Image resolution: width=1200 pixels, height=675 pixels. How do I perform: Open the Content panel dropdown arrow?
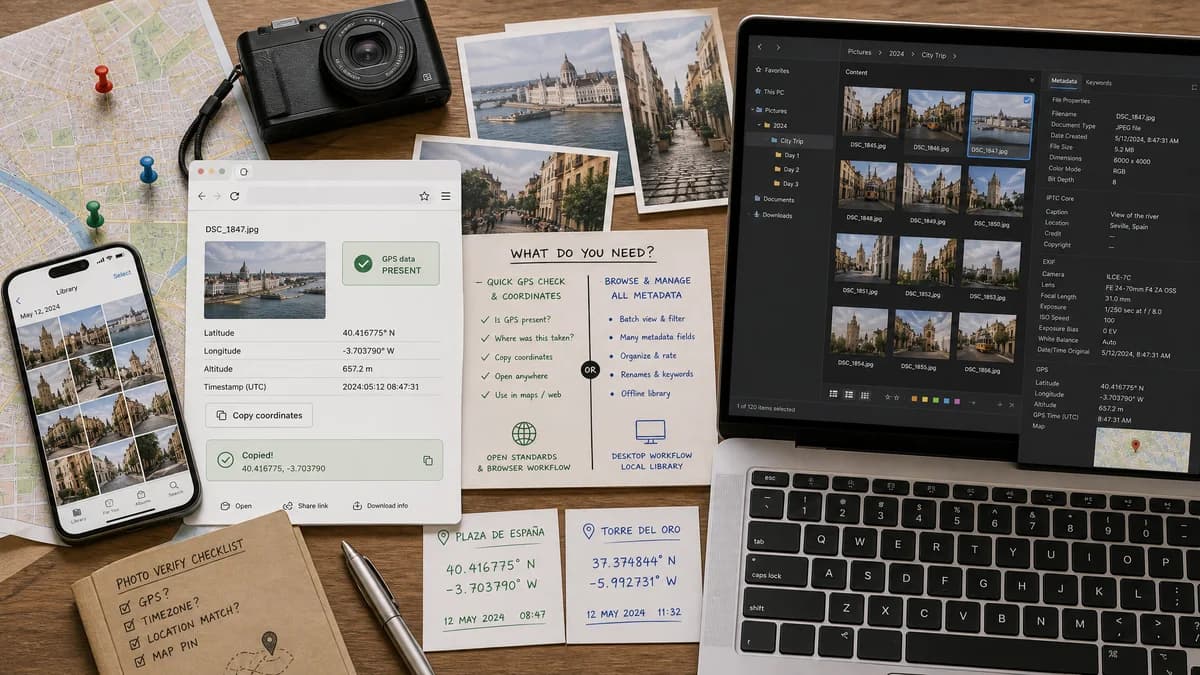click(1032, 78)
